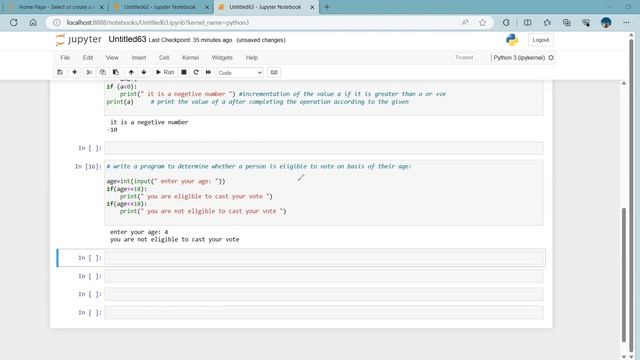This screenshot has width=640, height=360.
Task: Click the Last Checkpoint status text
Action: tap(190, 40)
